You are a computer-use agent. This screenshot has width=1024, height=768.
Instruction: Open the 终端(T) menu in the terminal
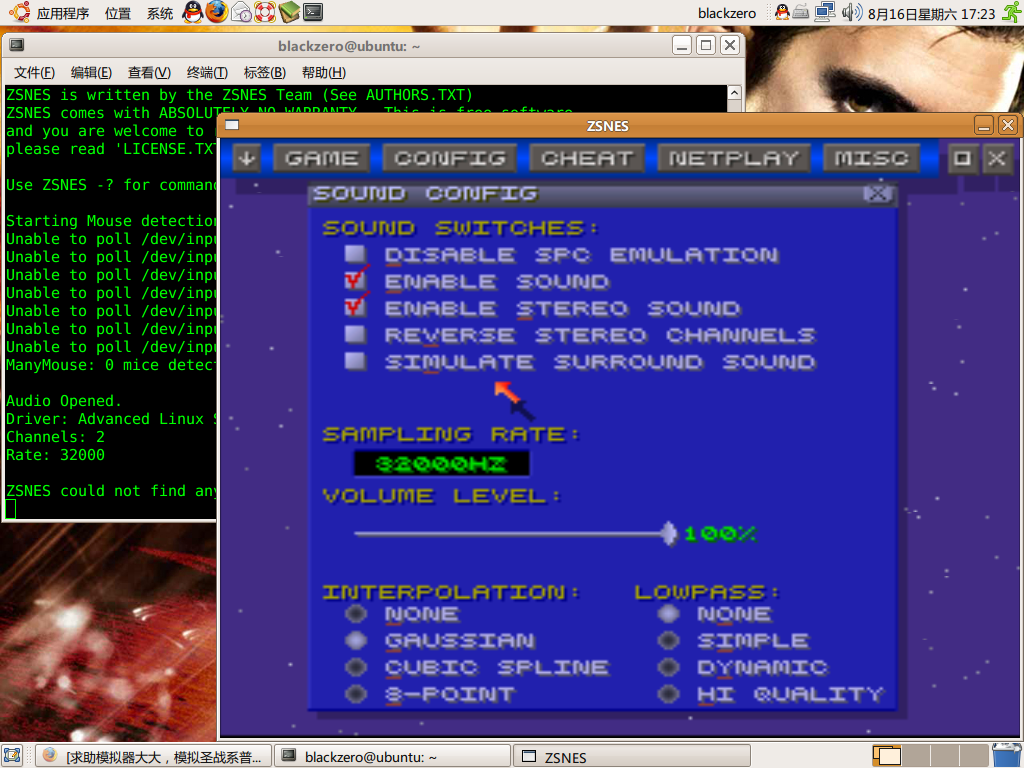207,72
